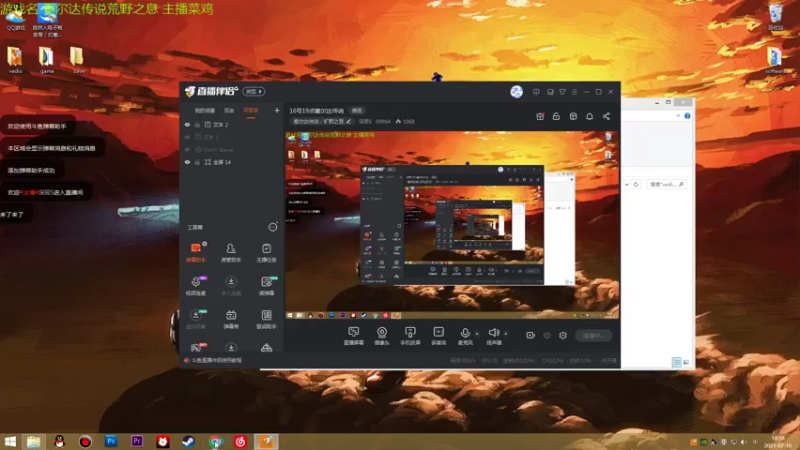
Task: Click the unlock padlock icon in header
Action: [x=556, y=116]
